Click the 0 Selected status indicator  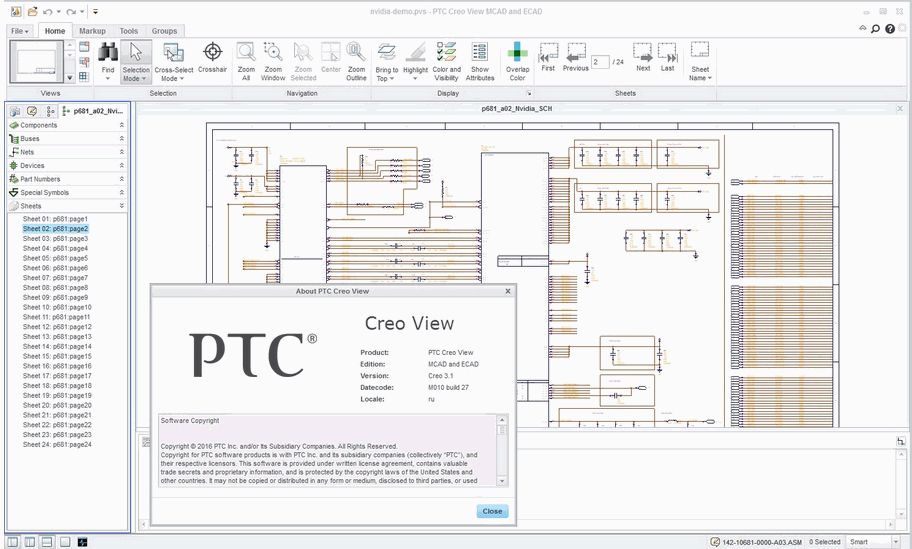824,542
